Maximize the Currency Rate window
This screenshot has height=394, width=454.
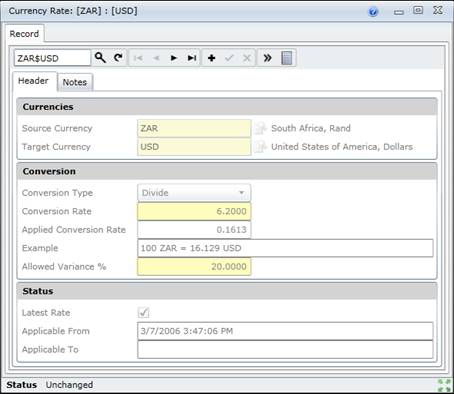coord(418,10)
